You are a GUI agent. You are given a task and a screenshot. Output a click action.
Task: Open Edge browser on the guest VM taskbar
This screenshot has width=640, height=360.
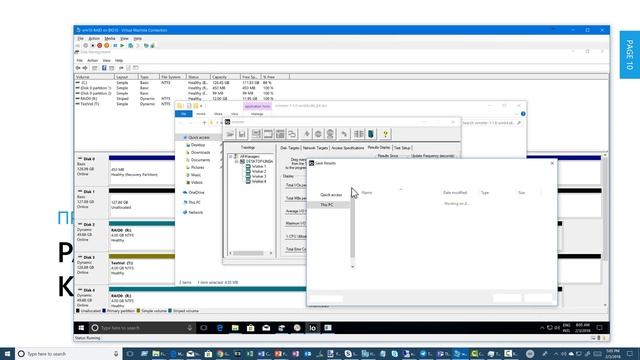(220, 328)
